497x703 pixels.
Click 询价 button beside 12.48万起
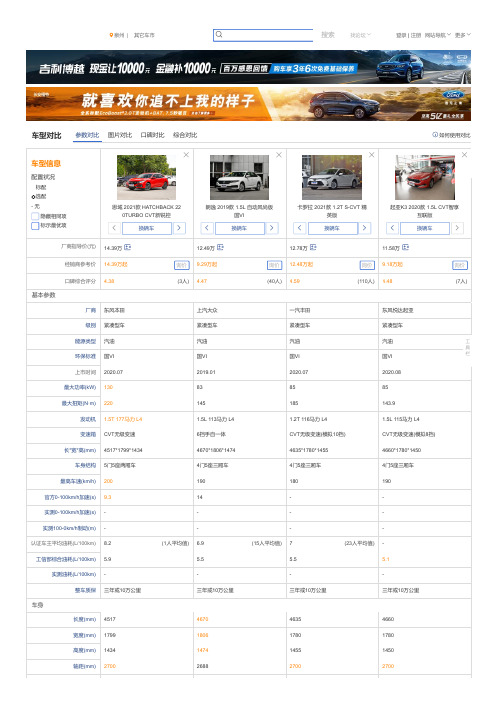367,265
